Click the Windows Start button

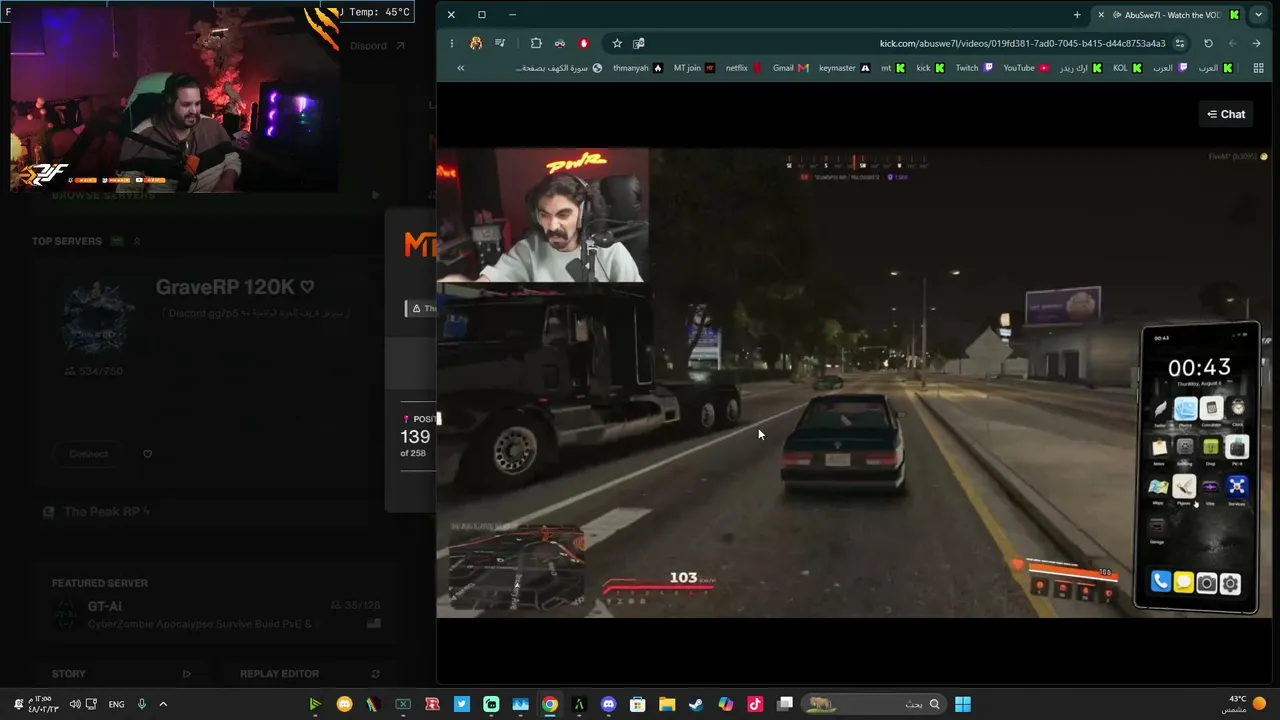click(x=962, y=704)
